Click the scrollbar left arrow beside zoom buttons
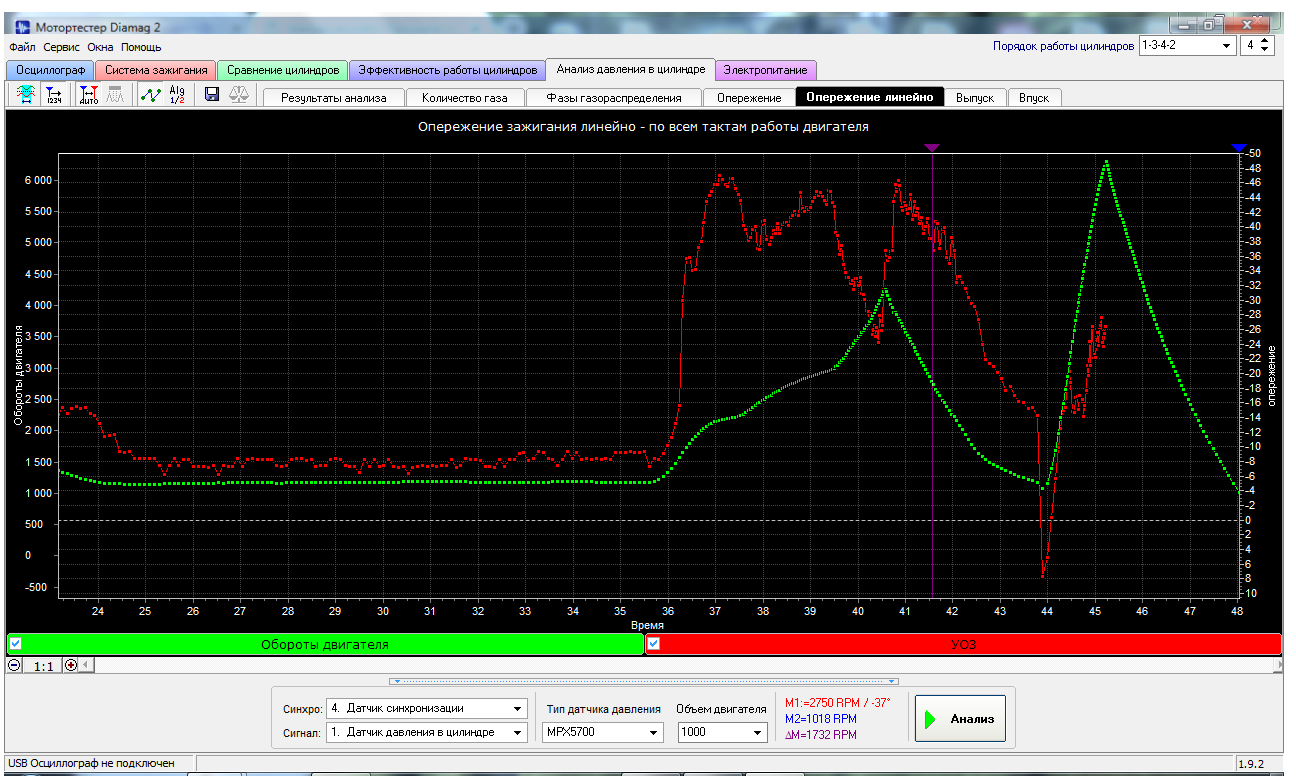Image resolution: width=1296 pixels, height=776 pixels. coord(87,665)
